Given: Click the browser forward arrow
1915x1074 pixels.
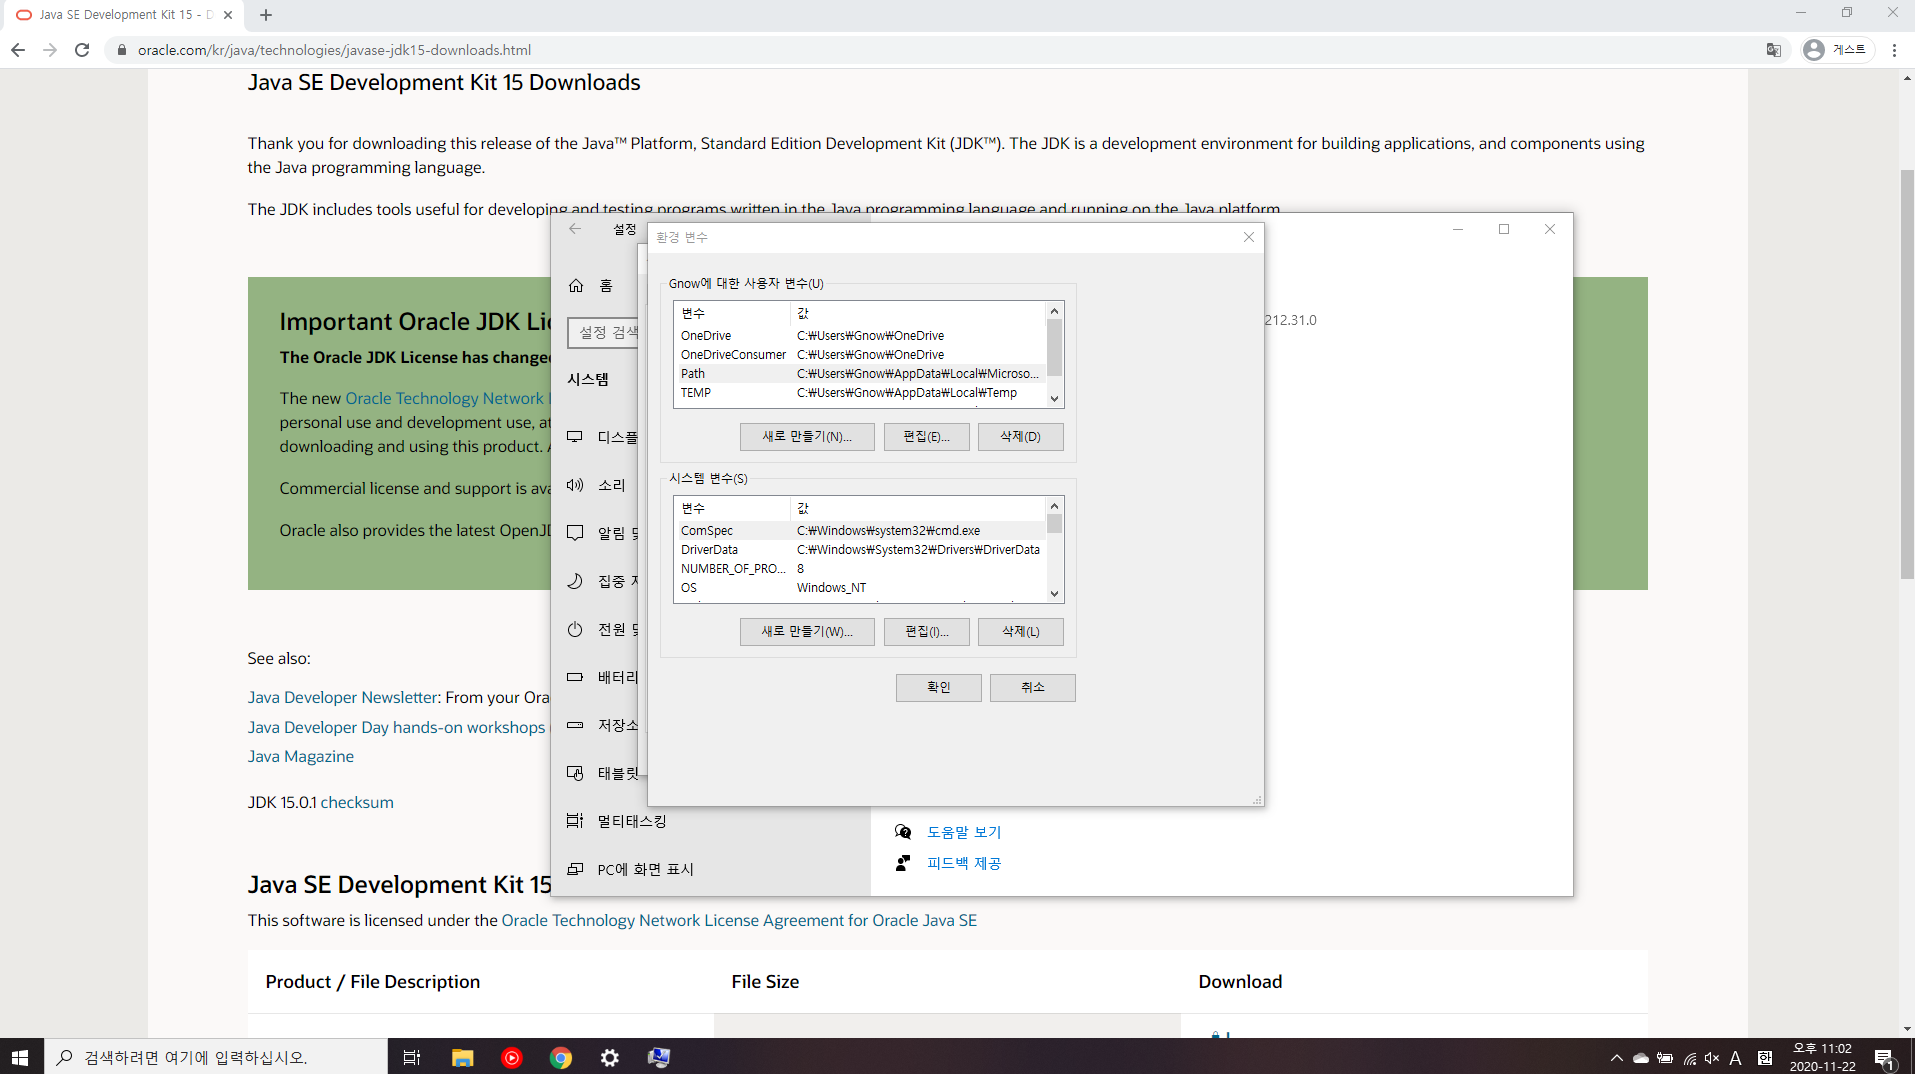Looking at the screenshot, I should click(50, 50).
